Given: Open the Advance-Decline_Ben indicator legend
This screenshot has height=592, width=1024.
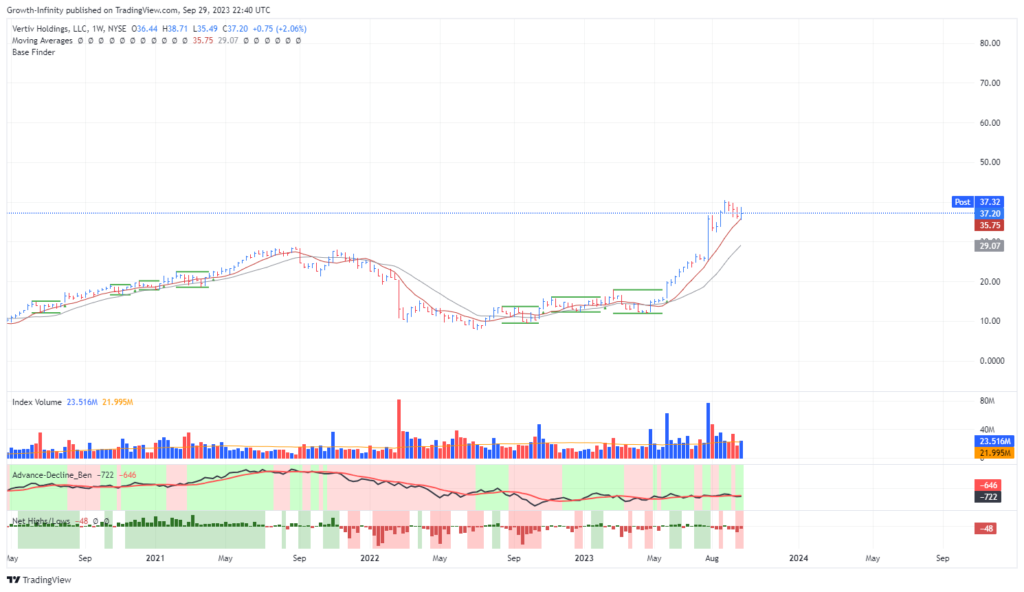Looking at the screenshot, I should tap(52, 473).
